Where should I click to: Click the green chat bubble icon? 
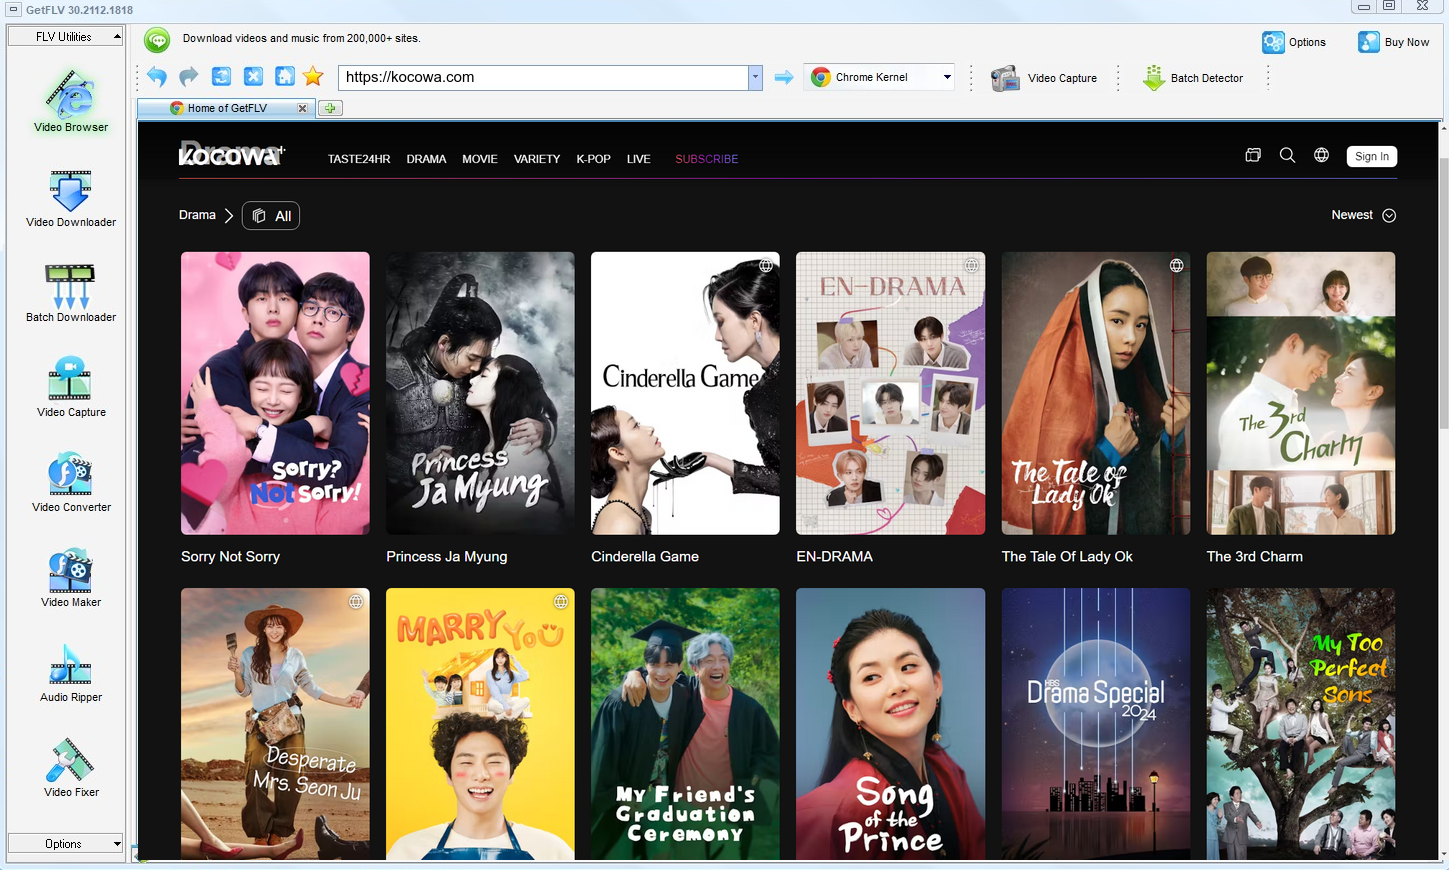coord(157,39)
